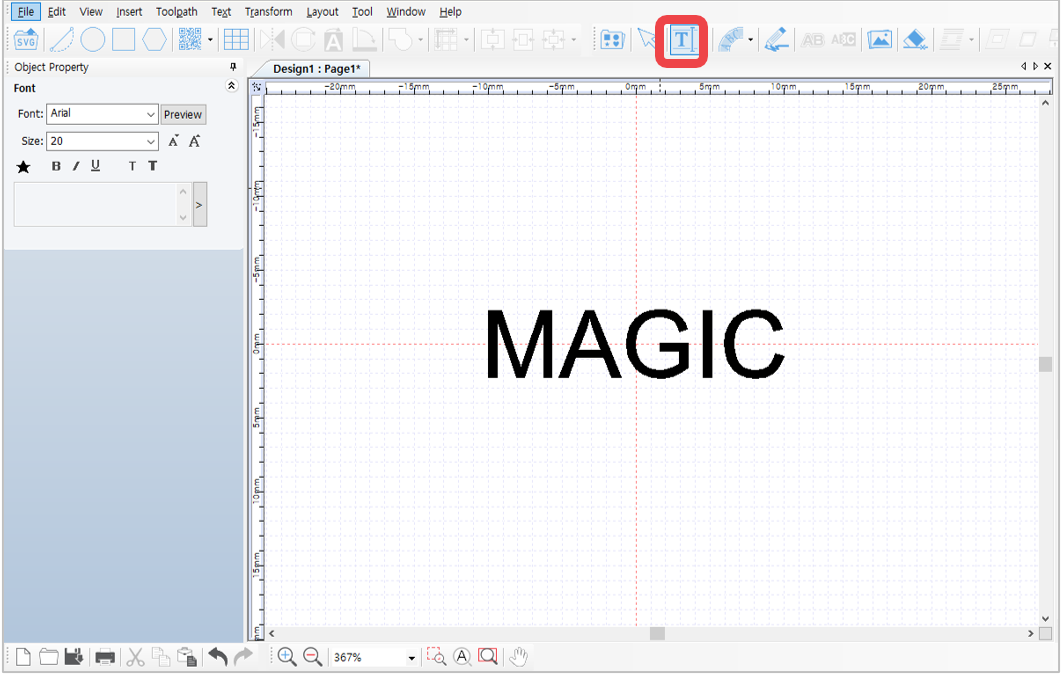The image size is (1063, 677).
Task: Click the Preview button
Action: [183, 115]
